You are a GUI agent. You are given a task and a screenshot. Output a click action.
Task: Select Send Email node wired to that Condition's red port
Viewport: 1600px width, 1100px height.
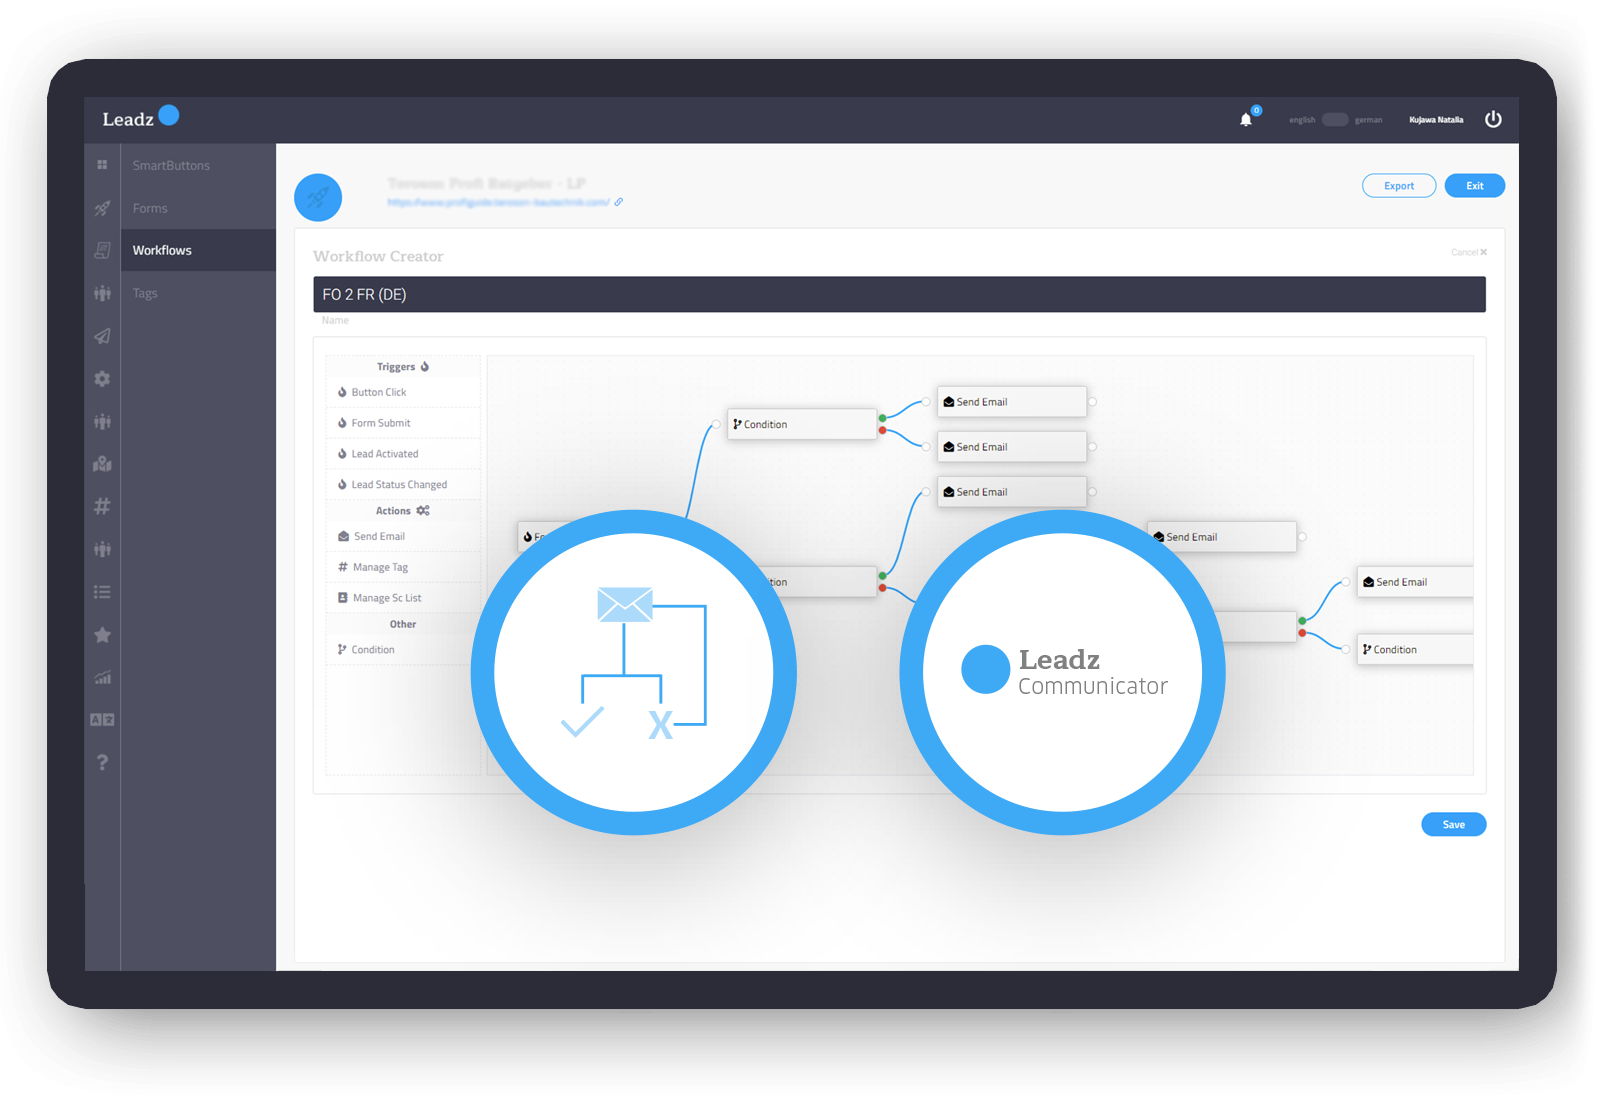click(x=1012, y=447)
